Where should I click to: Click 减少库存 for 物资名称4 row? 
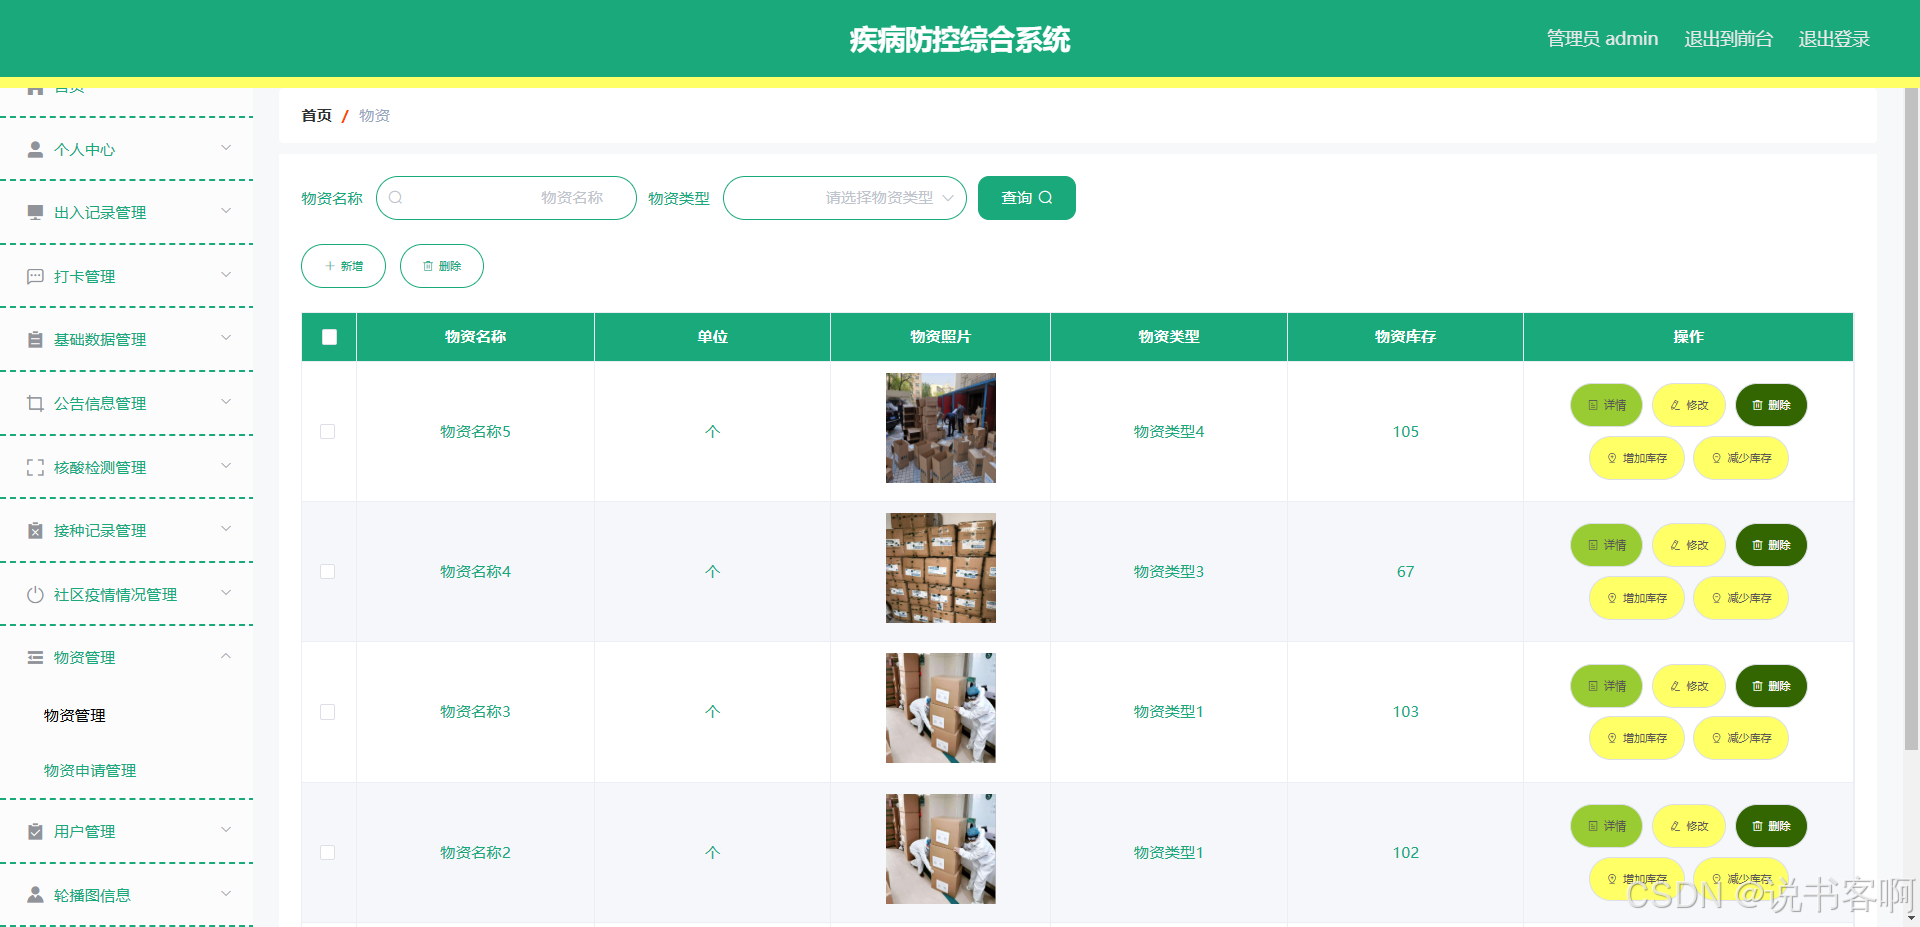1740,598
